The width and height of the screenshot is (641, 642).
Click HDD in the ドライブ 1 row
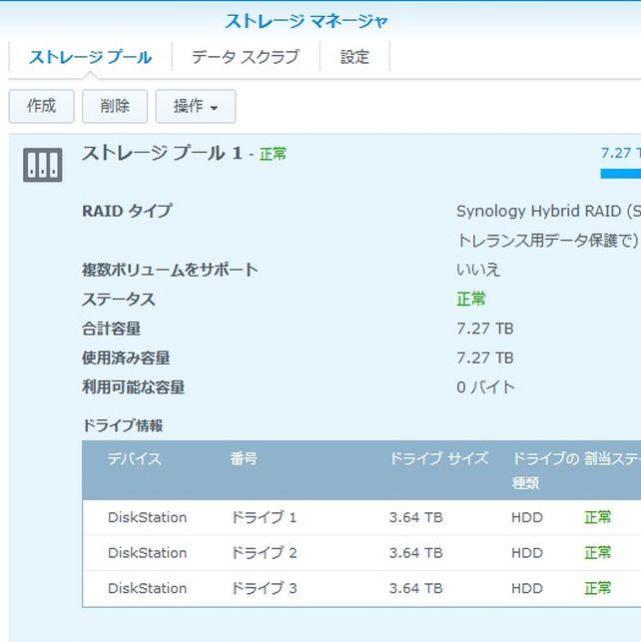tap(527, 518)
